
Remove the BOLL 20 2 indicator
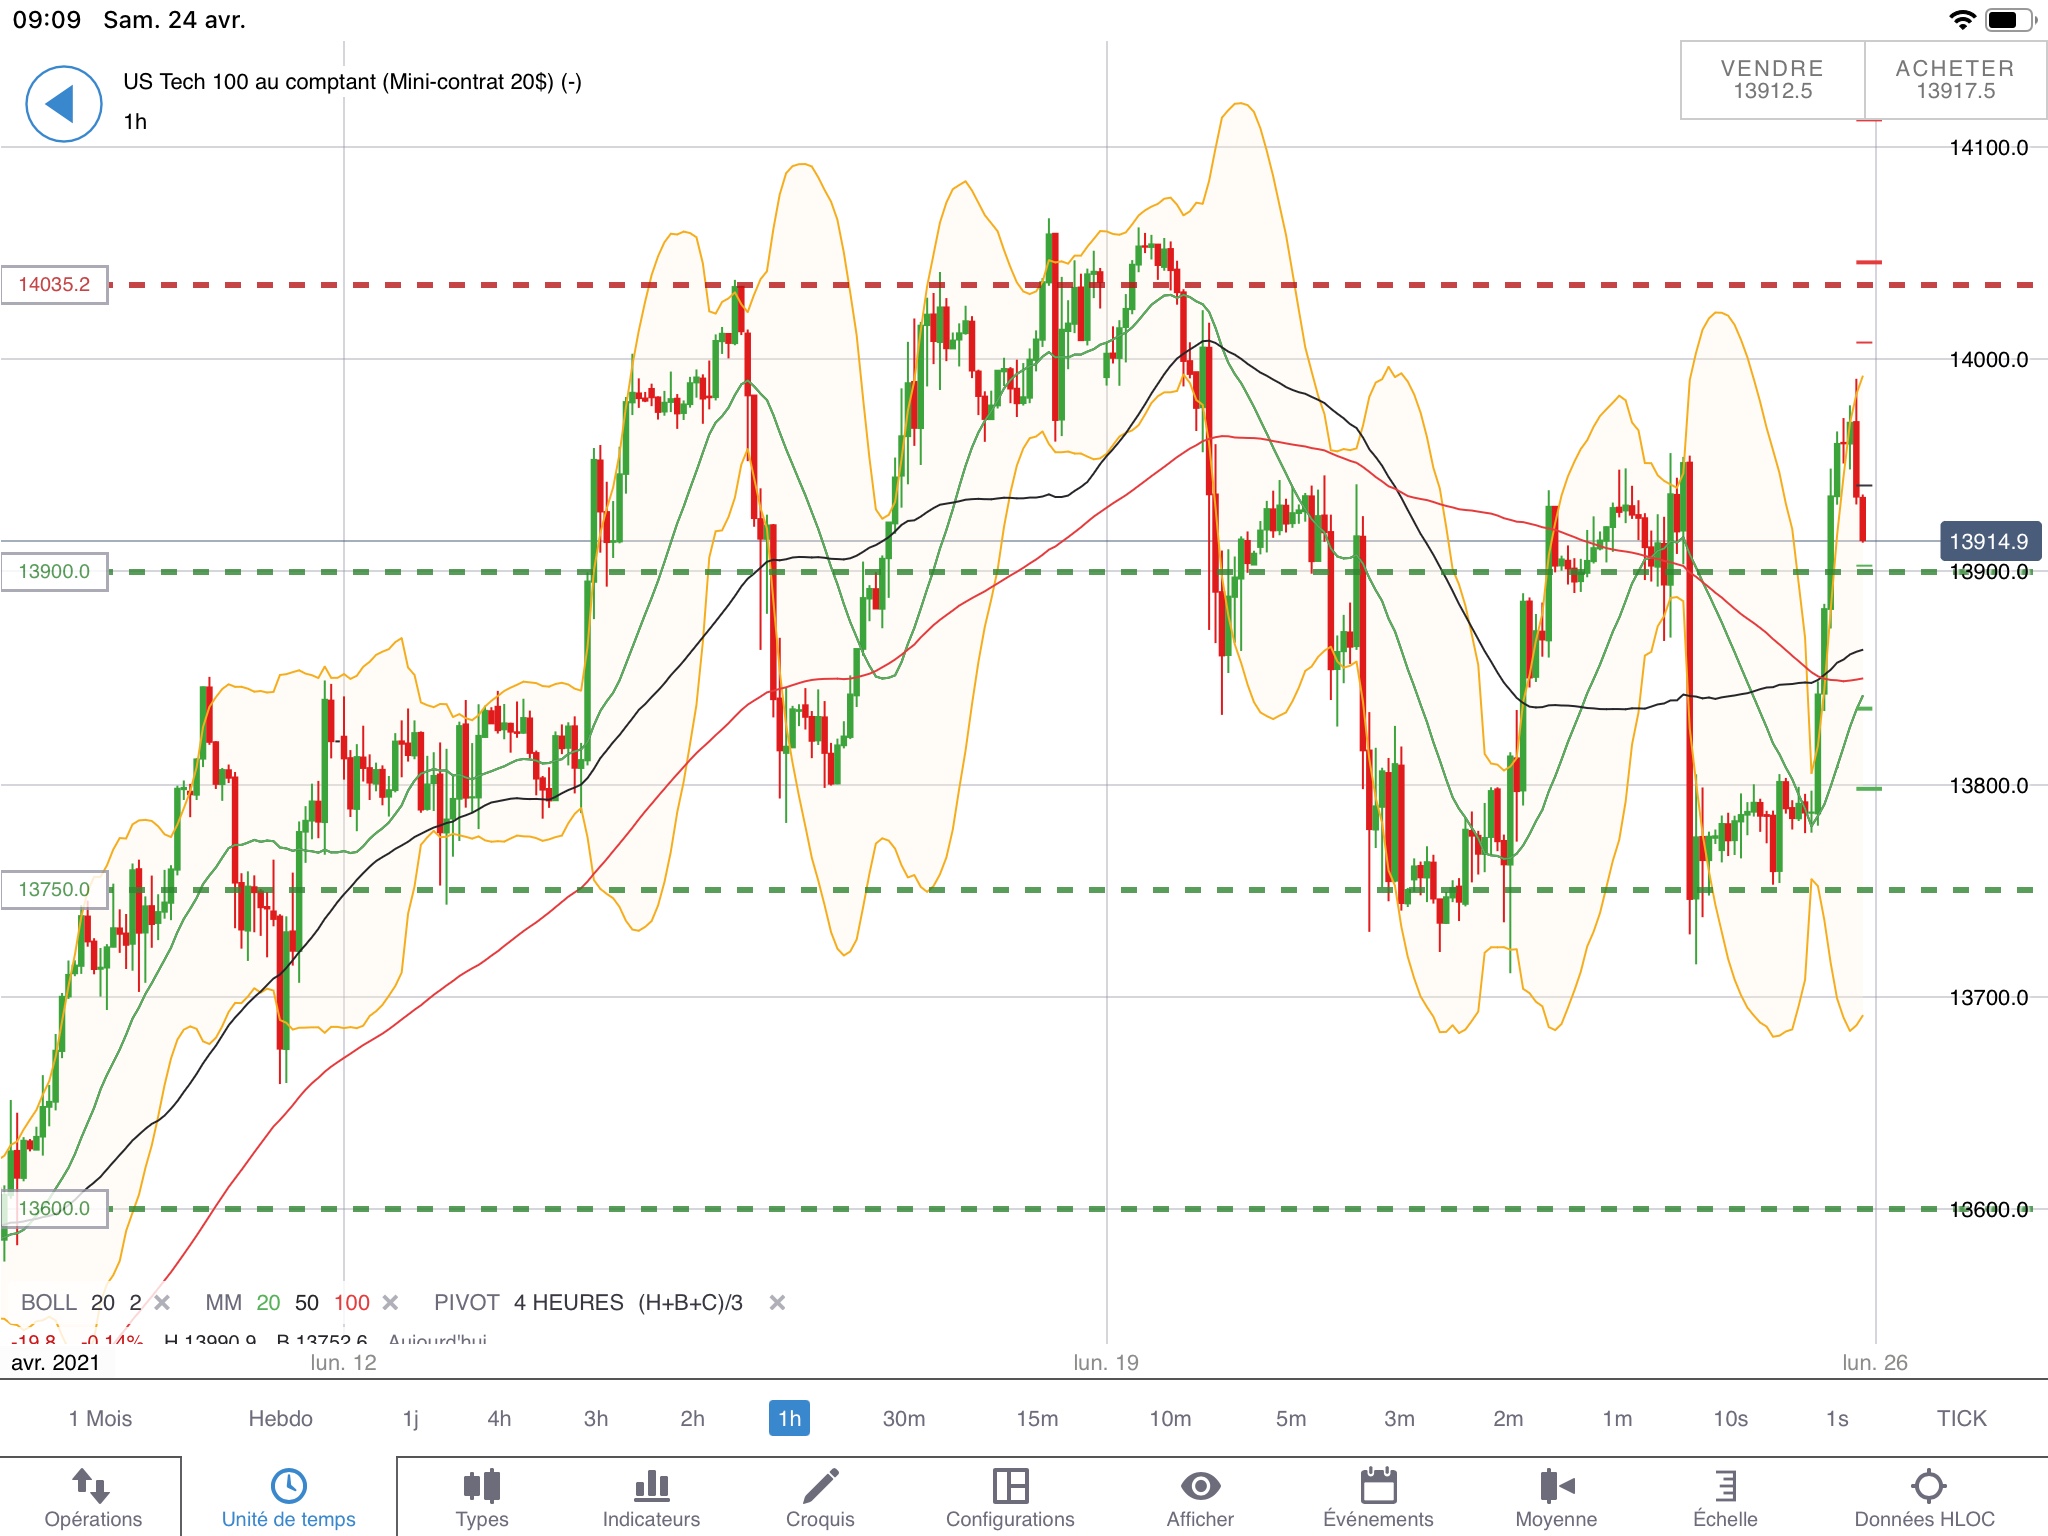(162, 1302)
